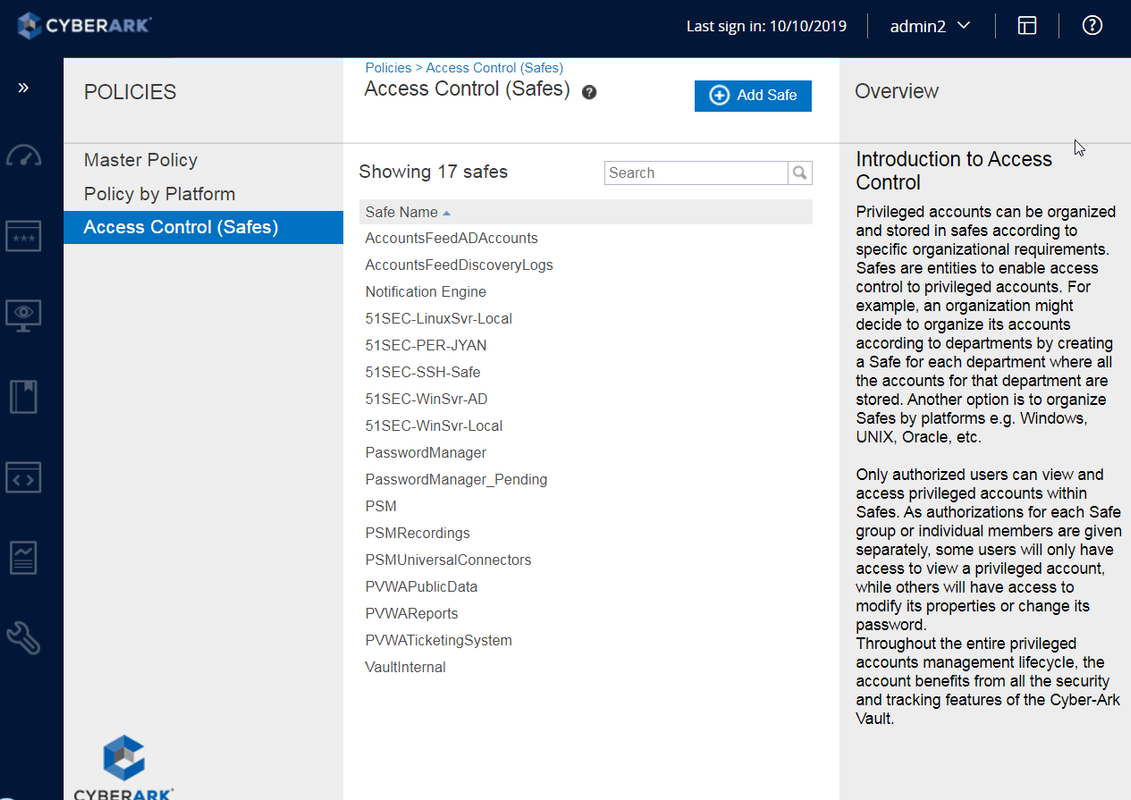Click the help icon beside the Access Control title
1131x800 pixels.
589,92
